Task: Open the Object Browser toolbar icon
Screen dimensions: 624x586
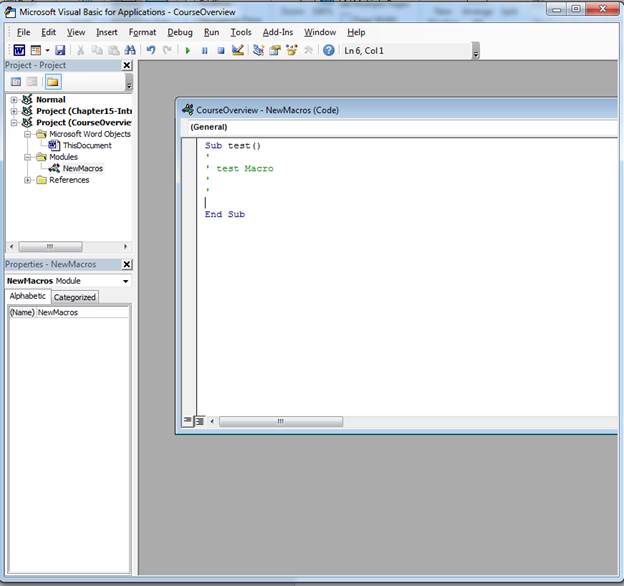Action: (292, 50)
